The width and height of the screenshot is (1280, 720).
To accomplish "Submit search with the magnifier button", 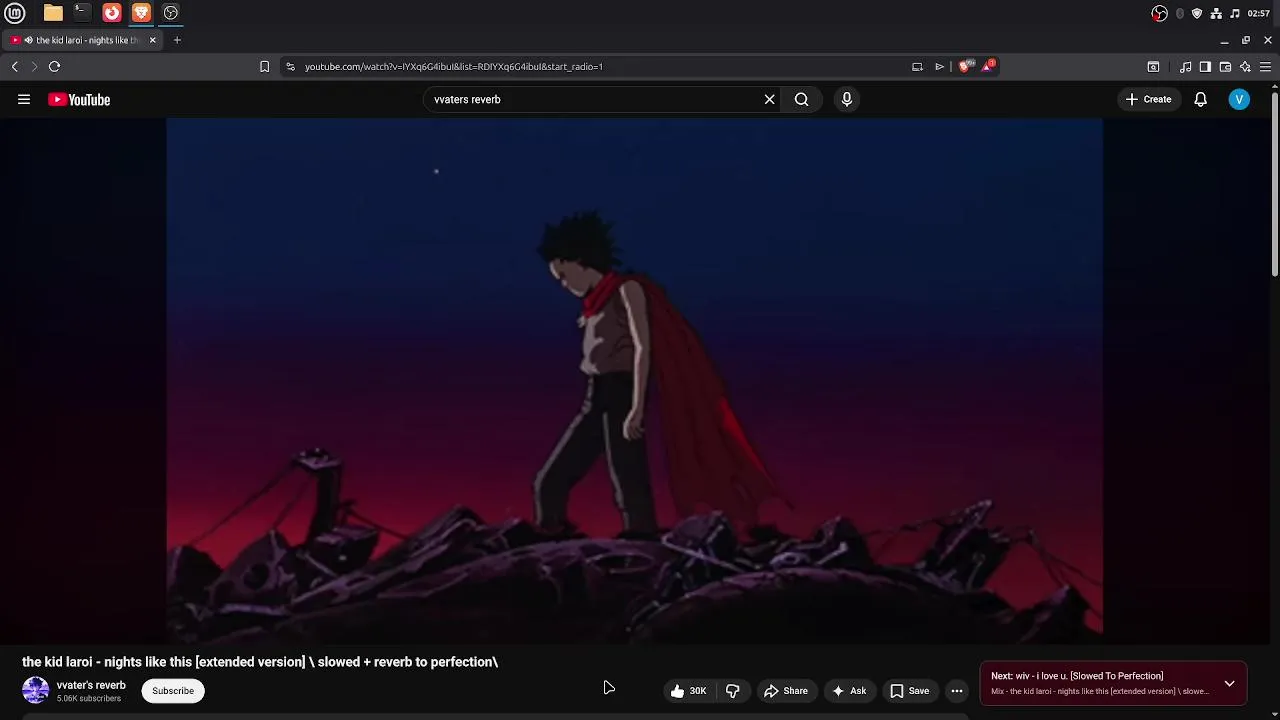I will [801, 99].
